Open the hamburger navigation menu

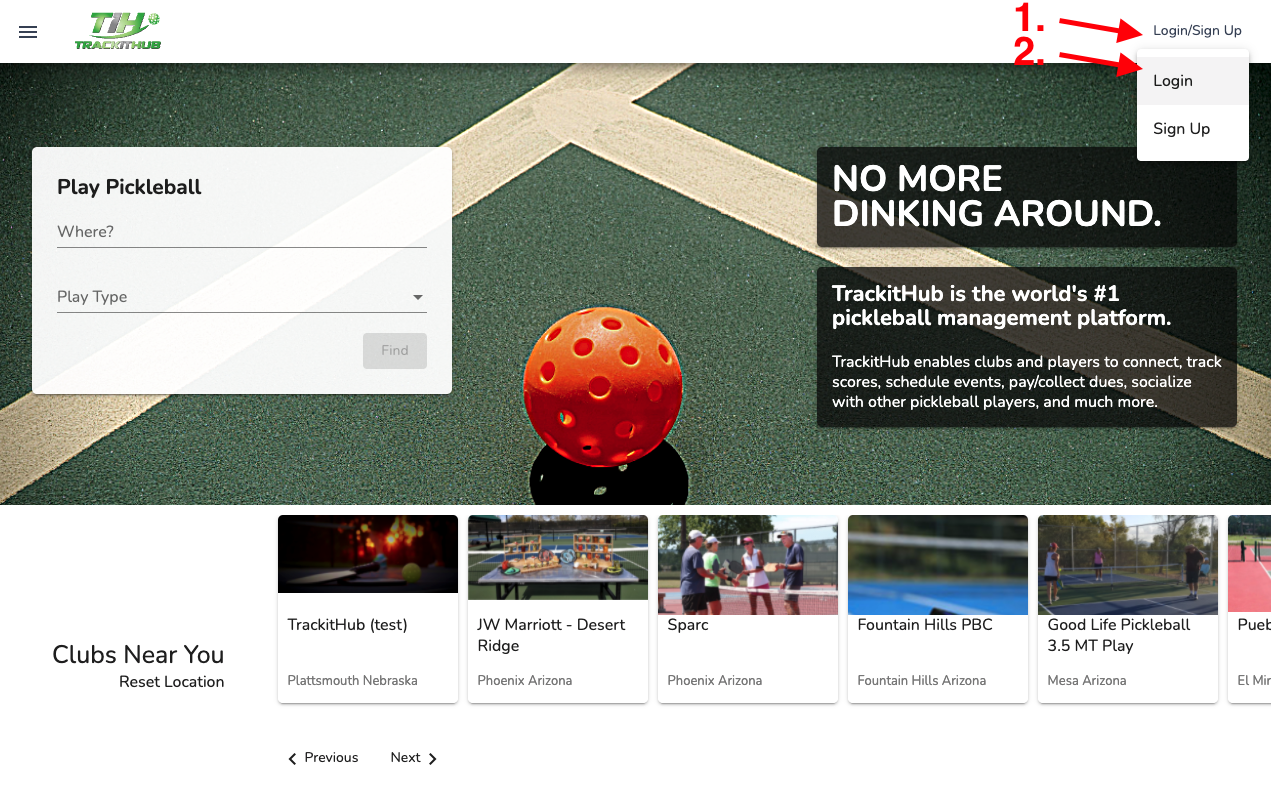pos(28,32)
